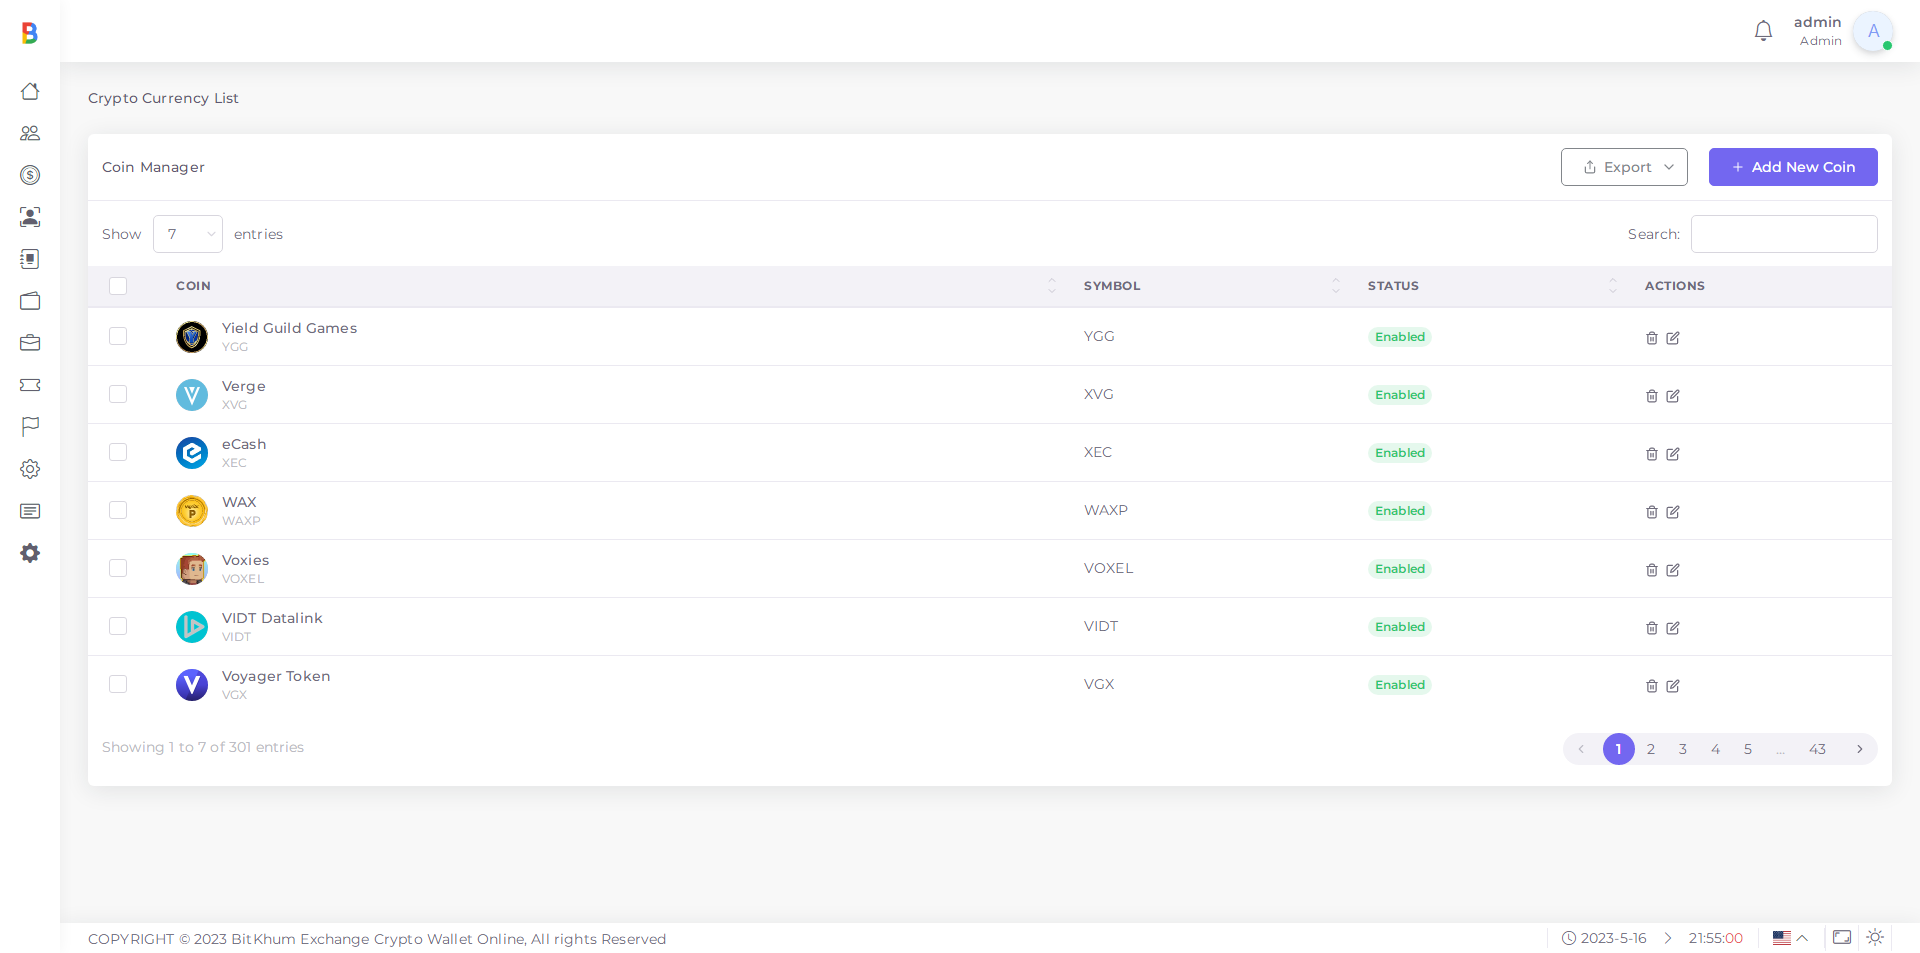Image resolution: width=1920 pixels, height=953 pixels.
Task: Edit the Yield Guild Games coin
Action: [x=1673, y=338]
